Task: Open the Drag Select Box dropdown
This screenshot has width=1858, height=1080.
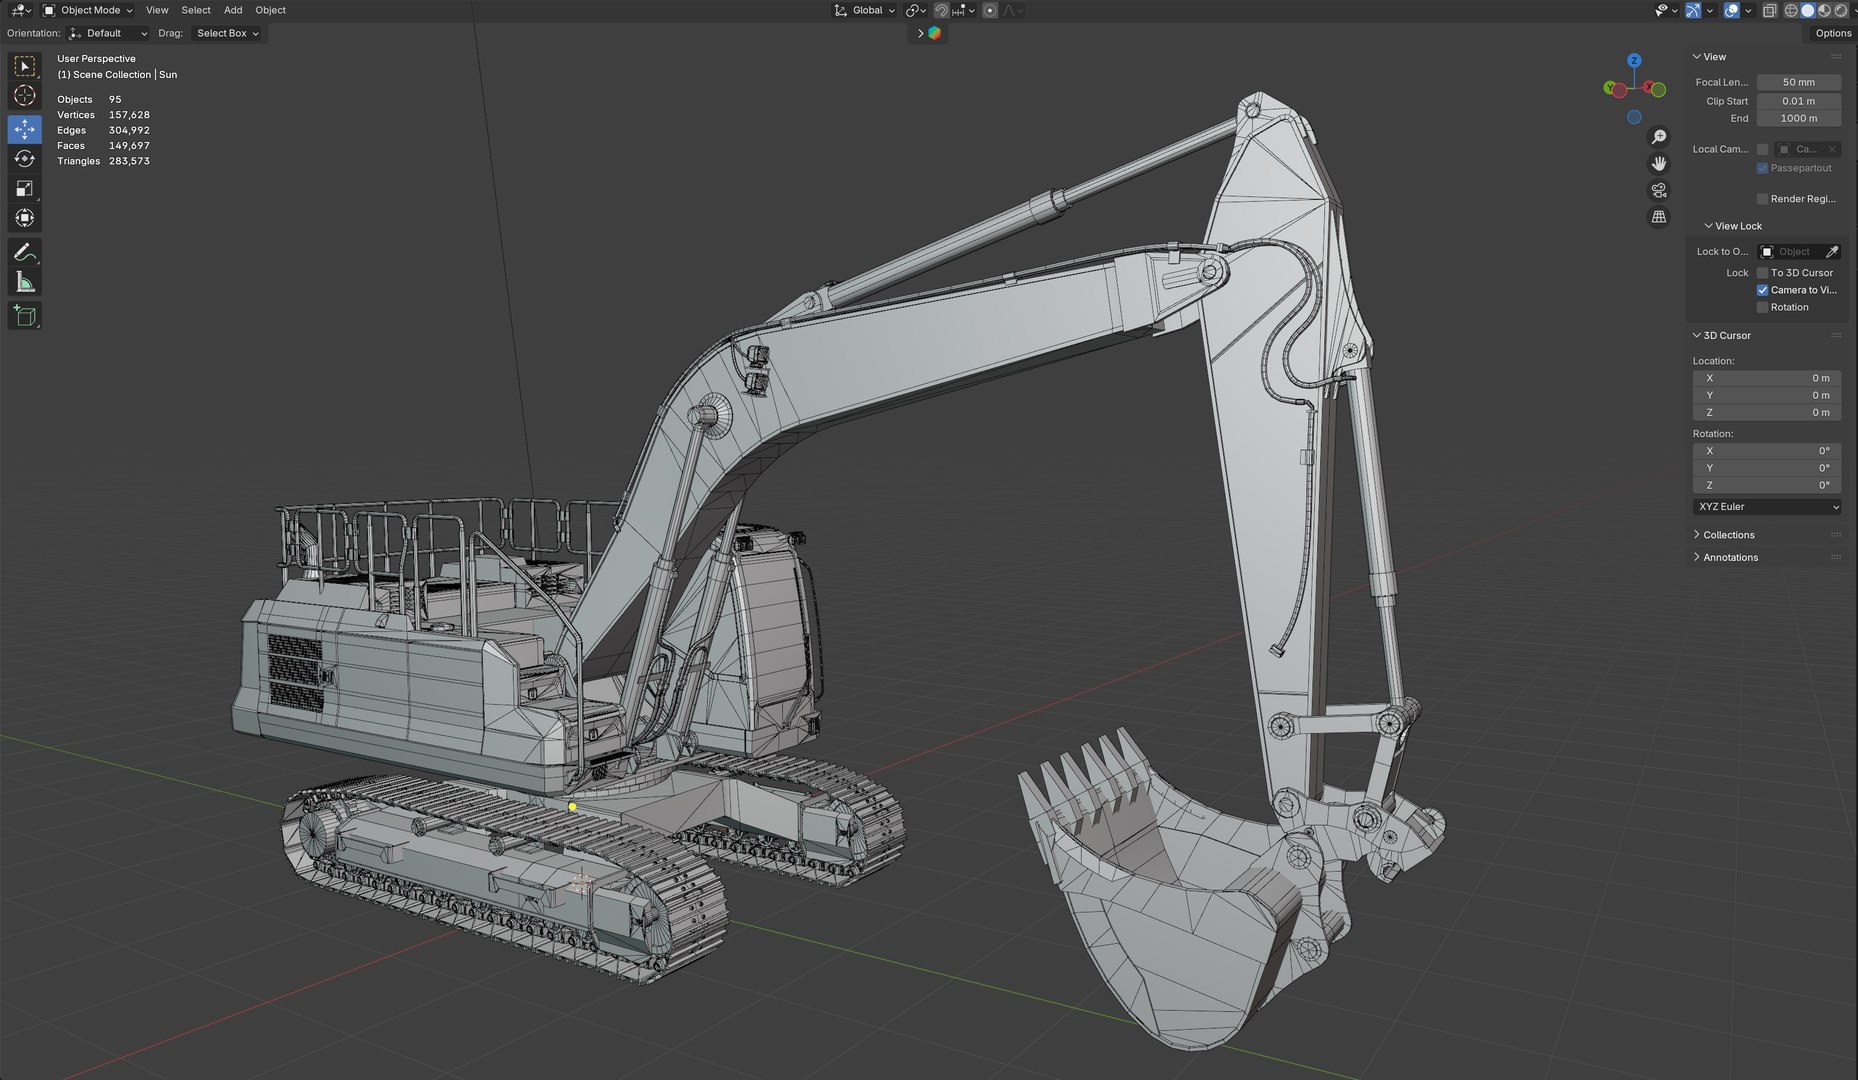Action: 227,33
